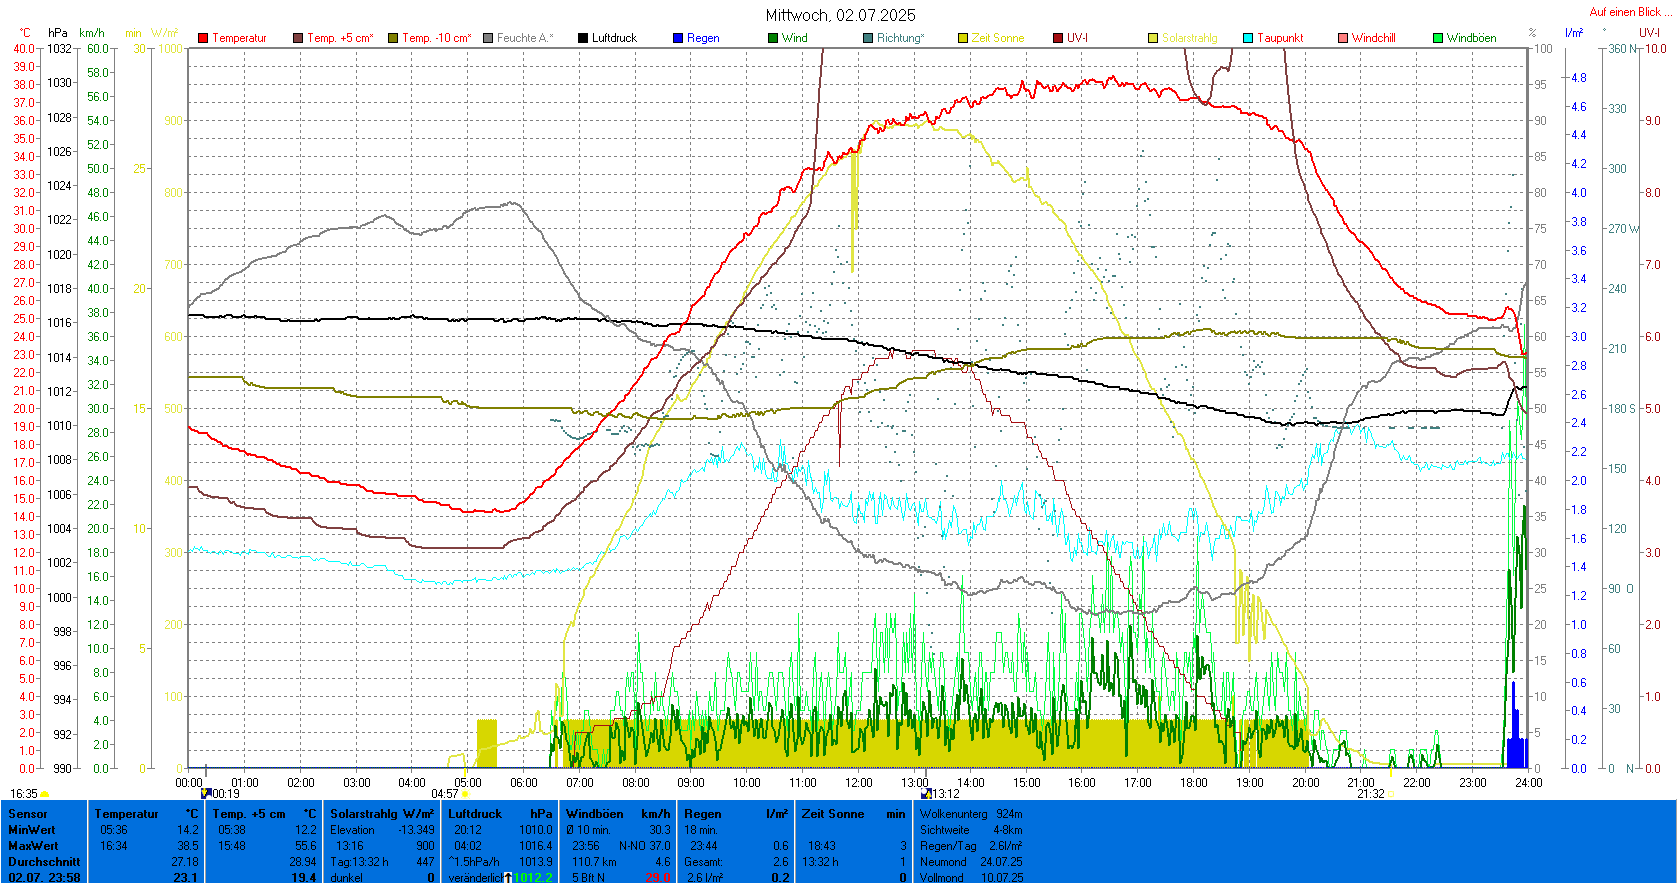
Task: Click the pink Windchill legend swatch
Action: 1343,38
